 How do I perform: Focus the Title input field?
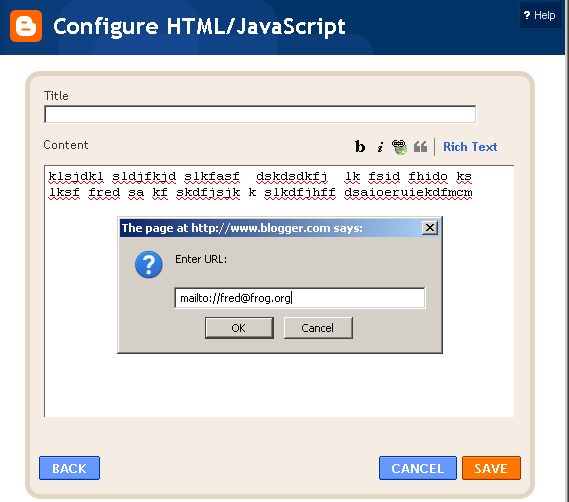click(x=260, y=114)
